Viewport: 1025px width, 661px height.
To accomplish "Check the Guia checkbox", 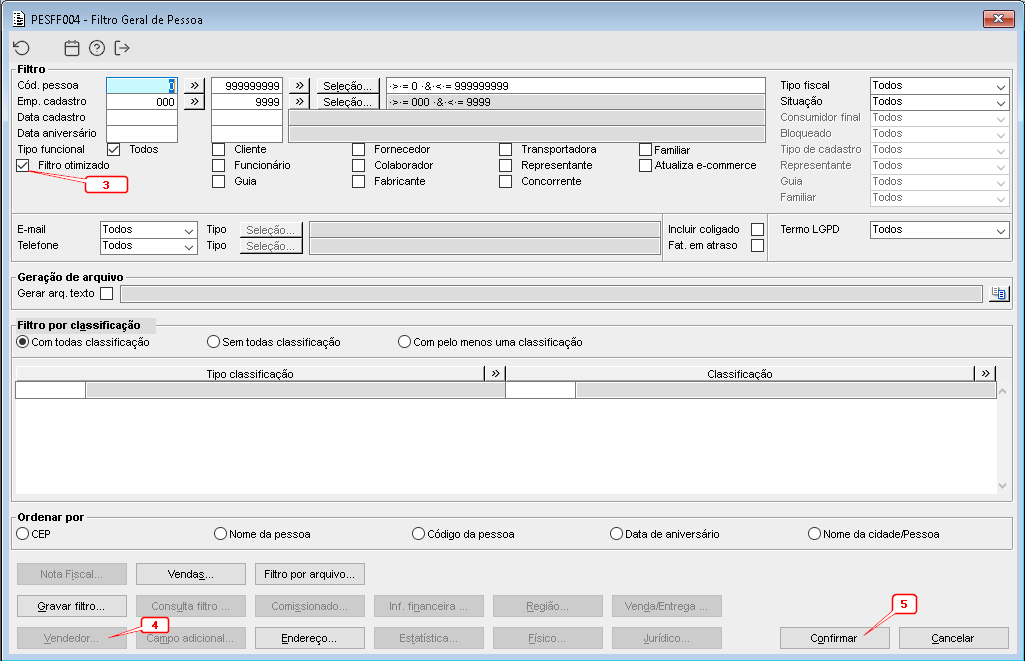I will 219,182.
